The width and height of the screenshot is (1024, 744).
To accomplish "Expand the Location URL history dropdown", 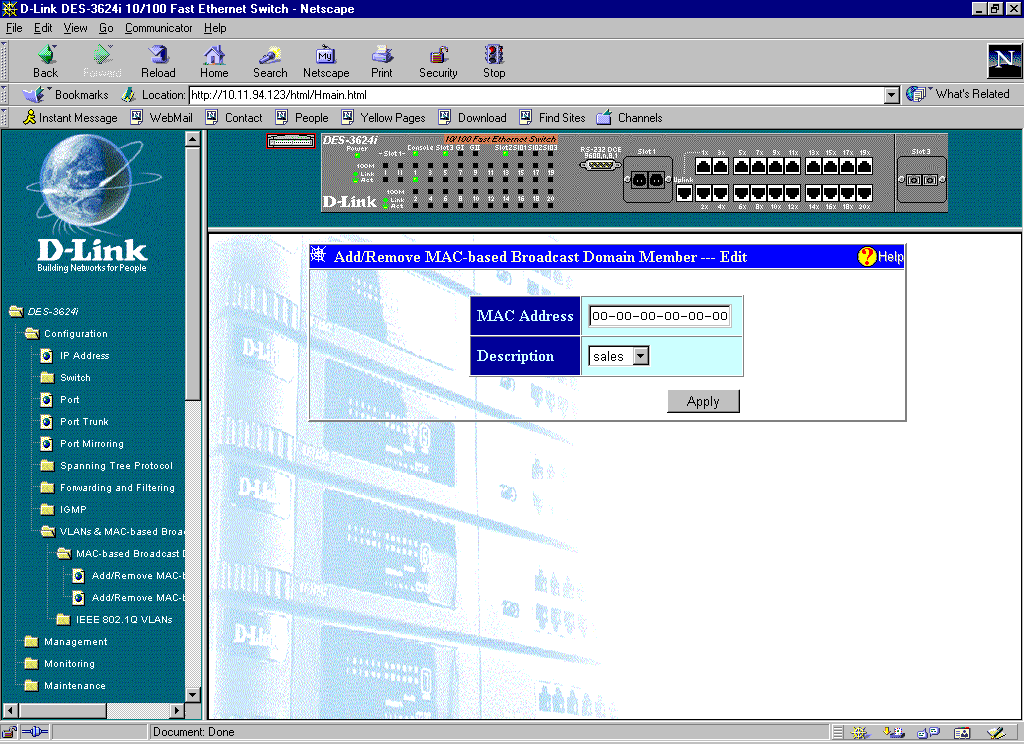I will (x=892, y=95).
